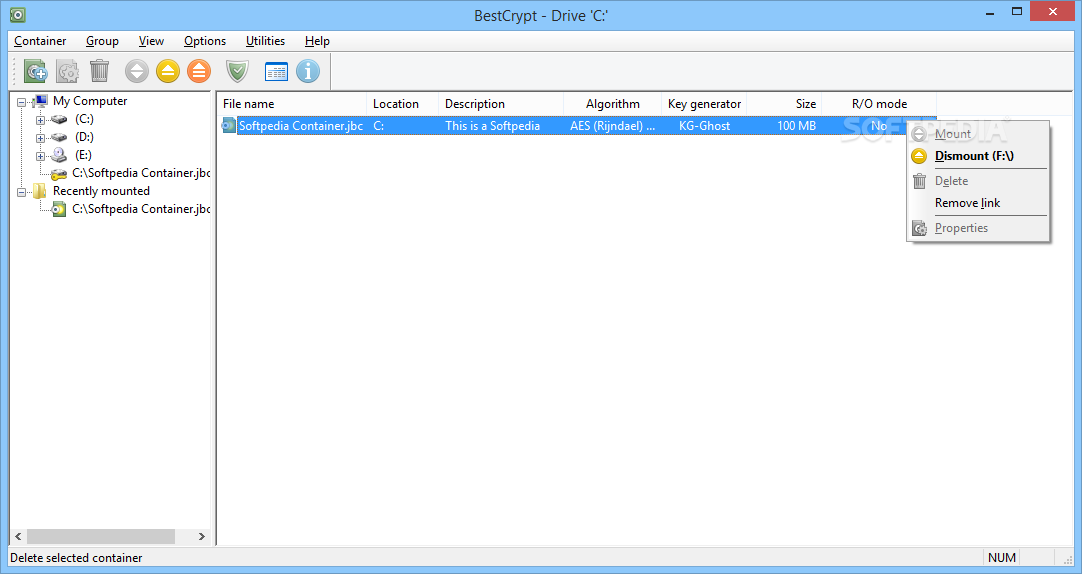Choose Mount in the context menu
Viewport: 1082px width, 574px height.
[978, 134]
